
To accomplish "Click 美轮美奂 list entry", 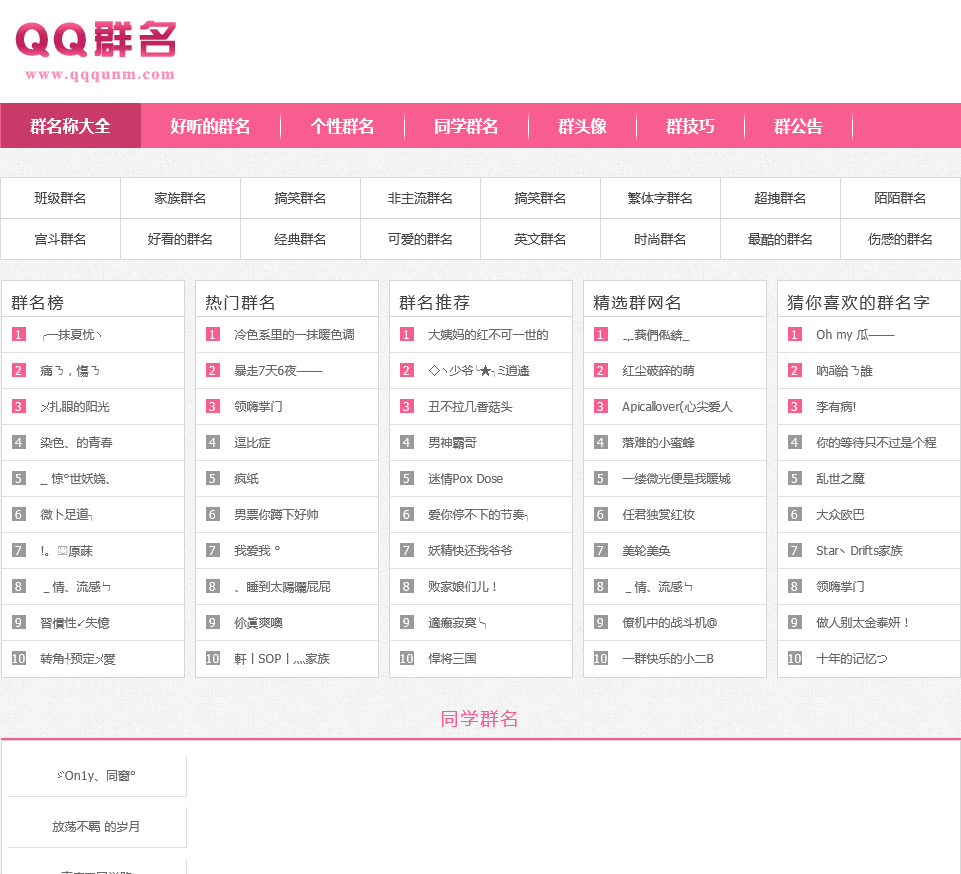I will coord(646,550).
